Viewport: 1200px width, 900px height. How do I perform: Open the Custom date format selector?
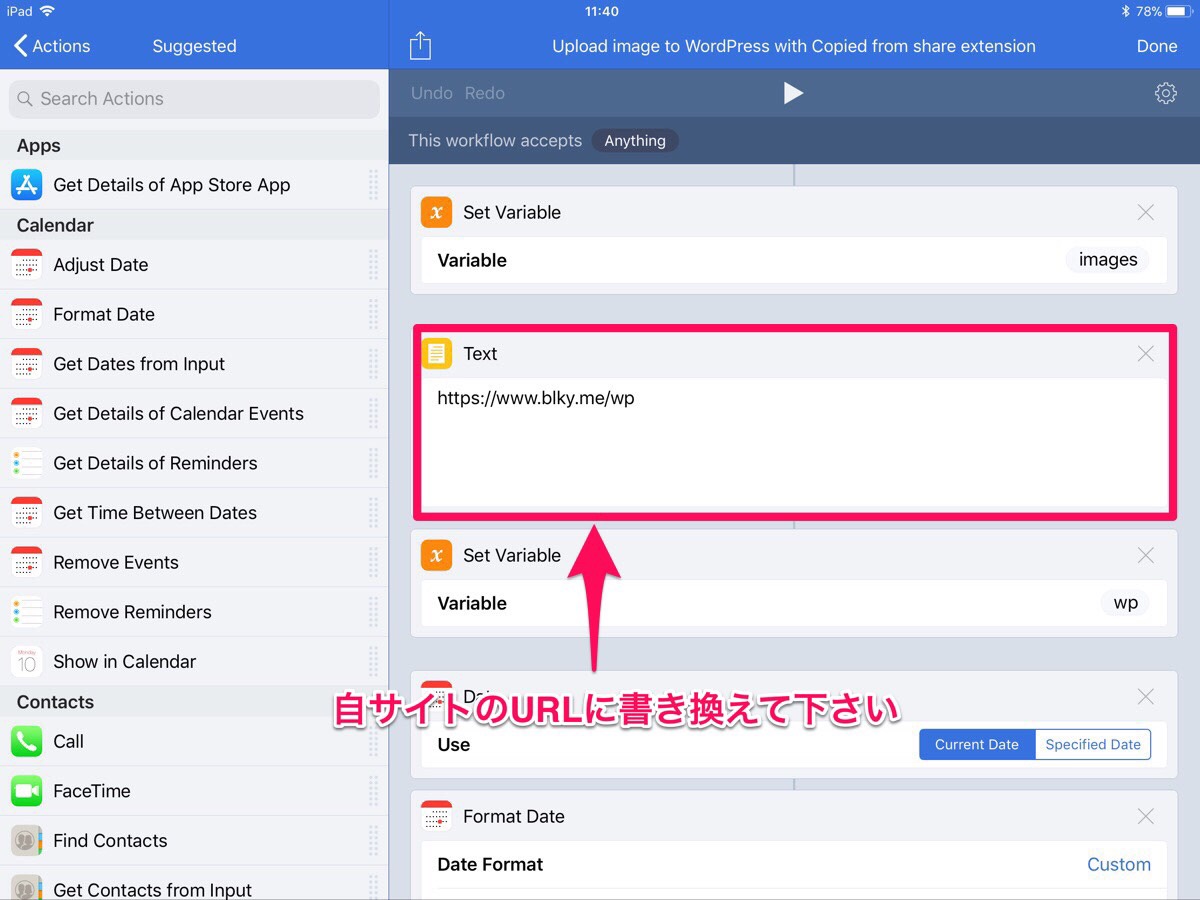tap(1119, 865)
